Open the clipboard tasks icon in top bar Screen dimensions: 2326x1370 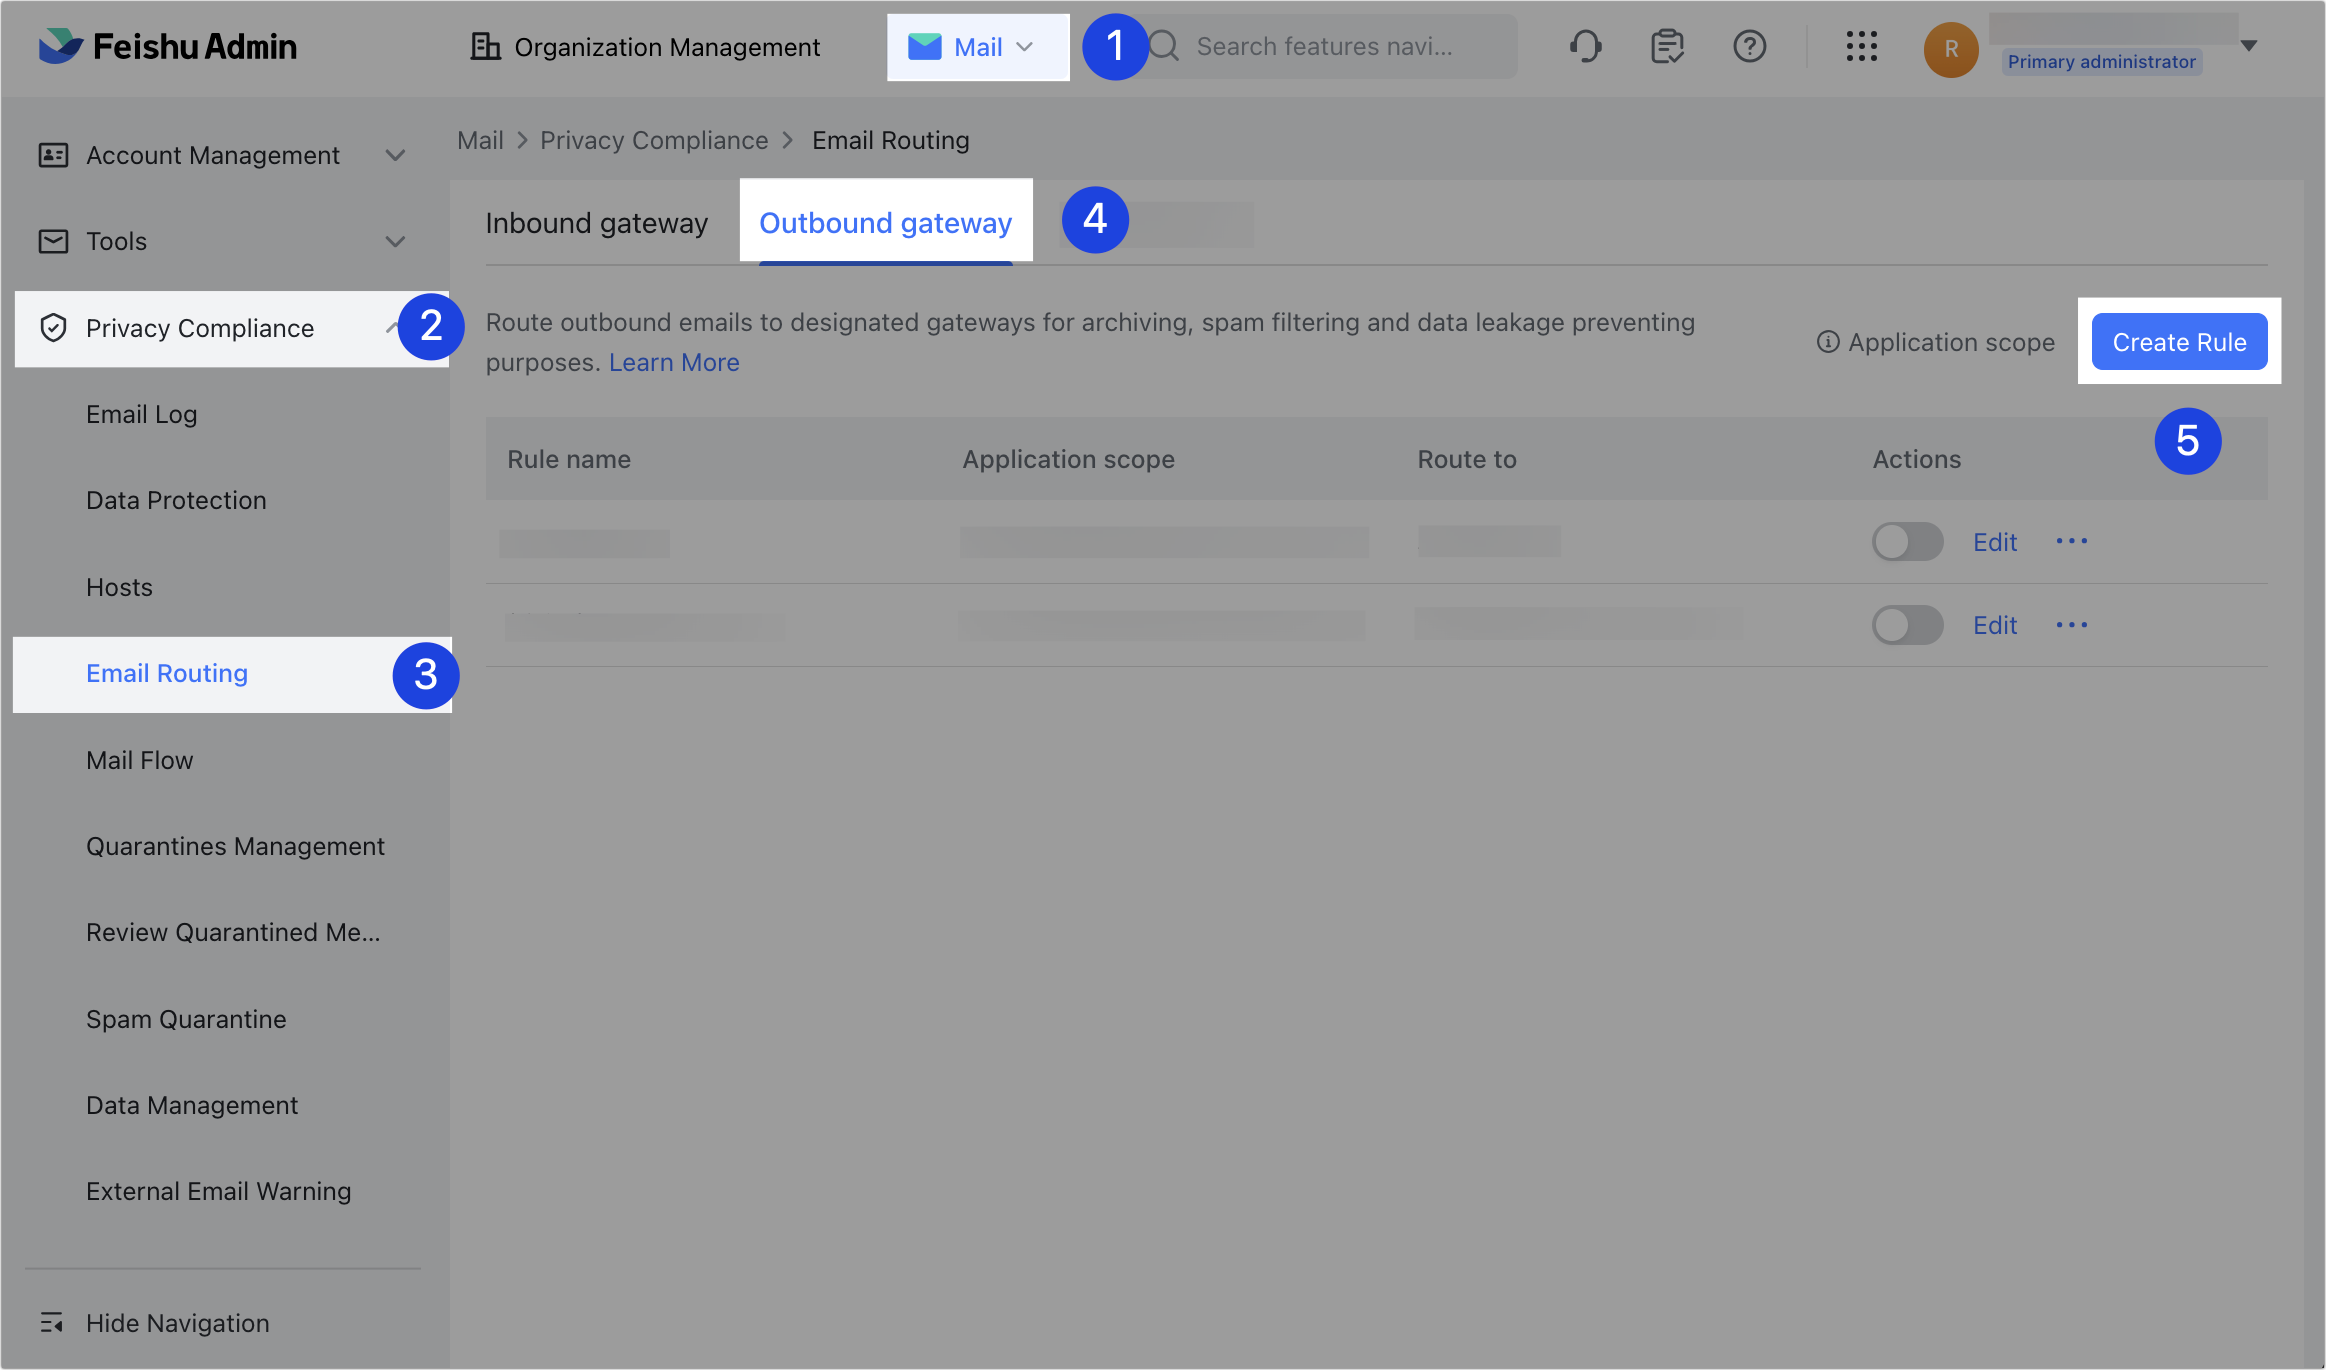pos(1666,46)
